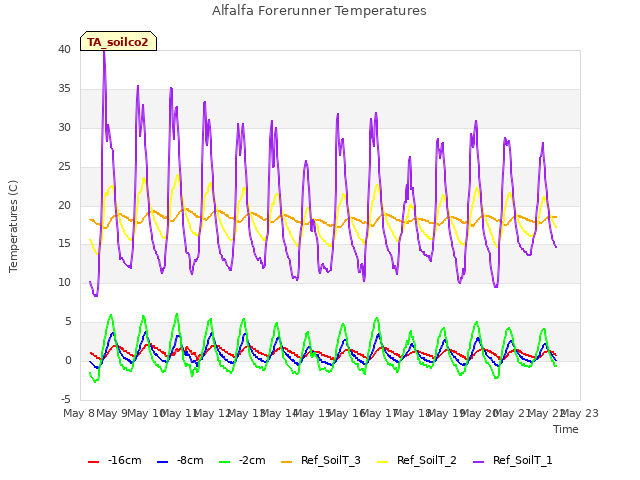
Task: Click the 0 y-axis tick label
Action: coord(68,360)
